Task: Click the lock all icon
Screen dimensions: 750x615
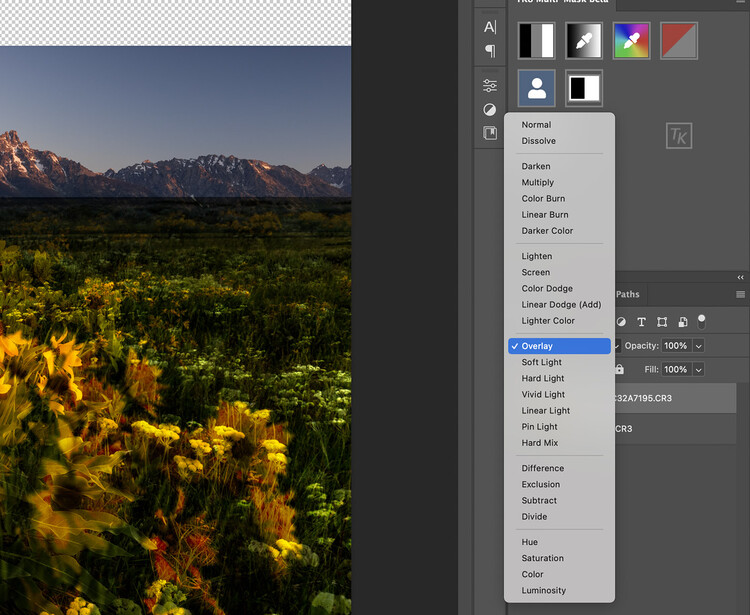Action: (619, 369)
